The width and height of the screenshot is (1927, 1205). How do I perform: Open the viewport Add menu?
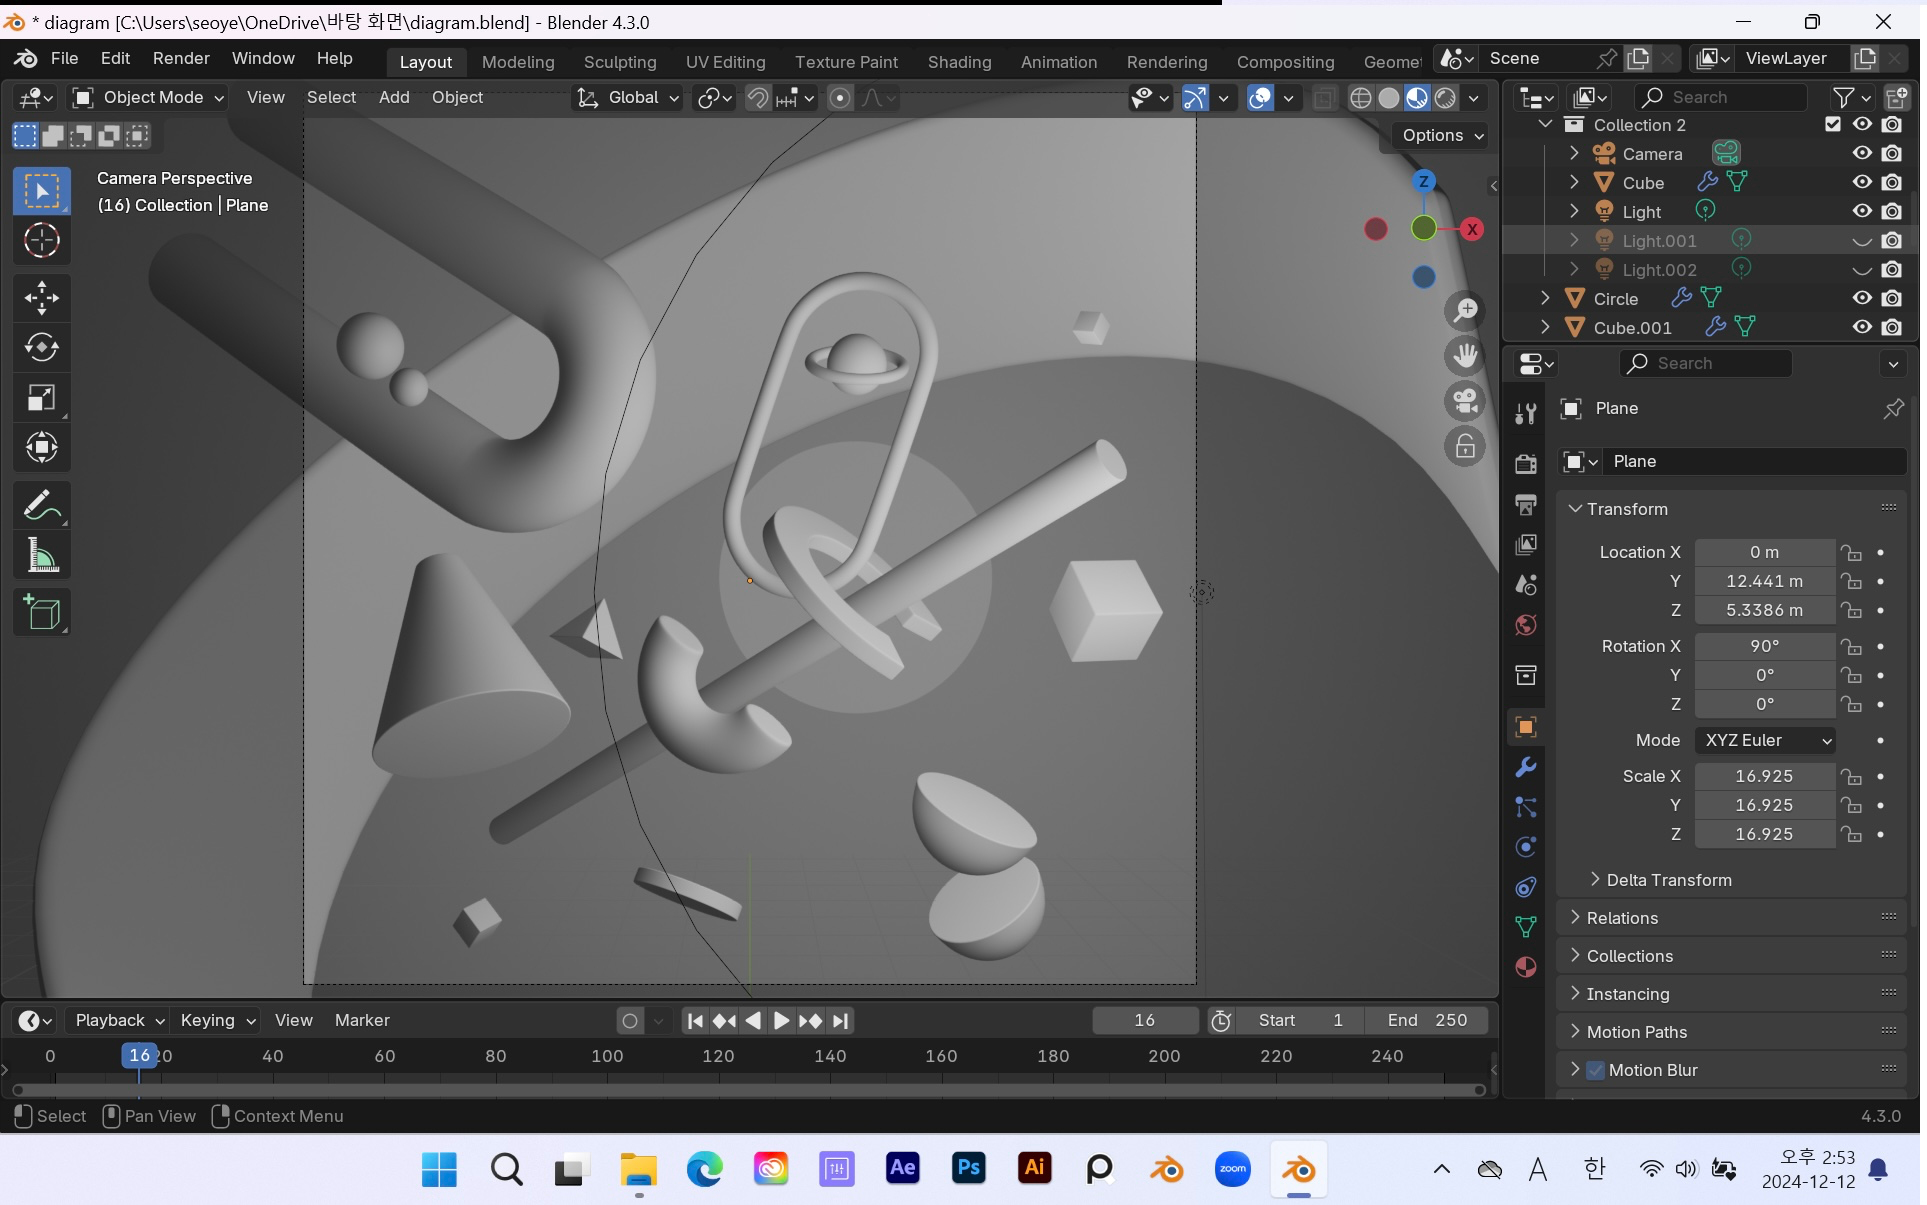[x=394, y=97]
